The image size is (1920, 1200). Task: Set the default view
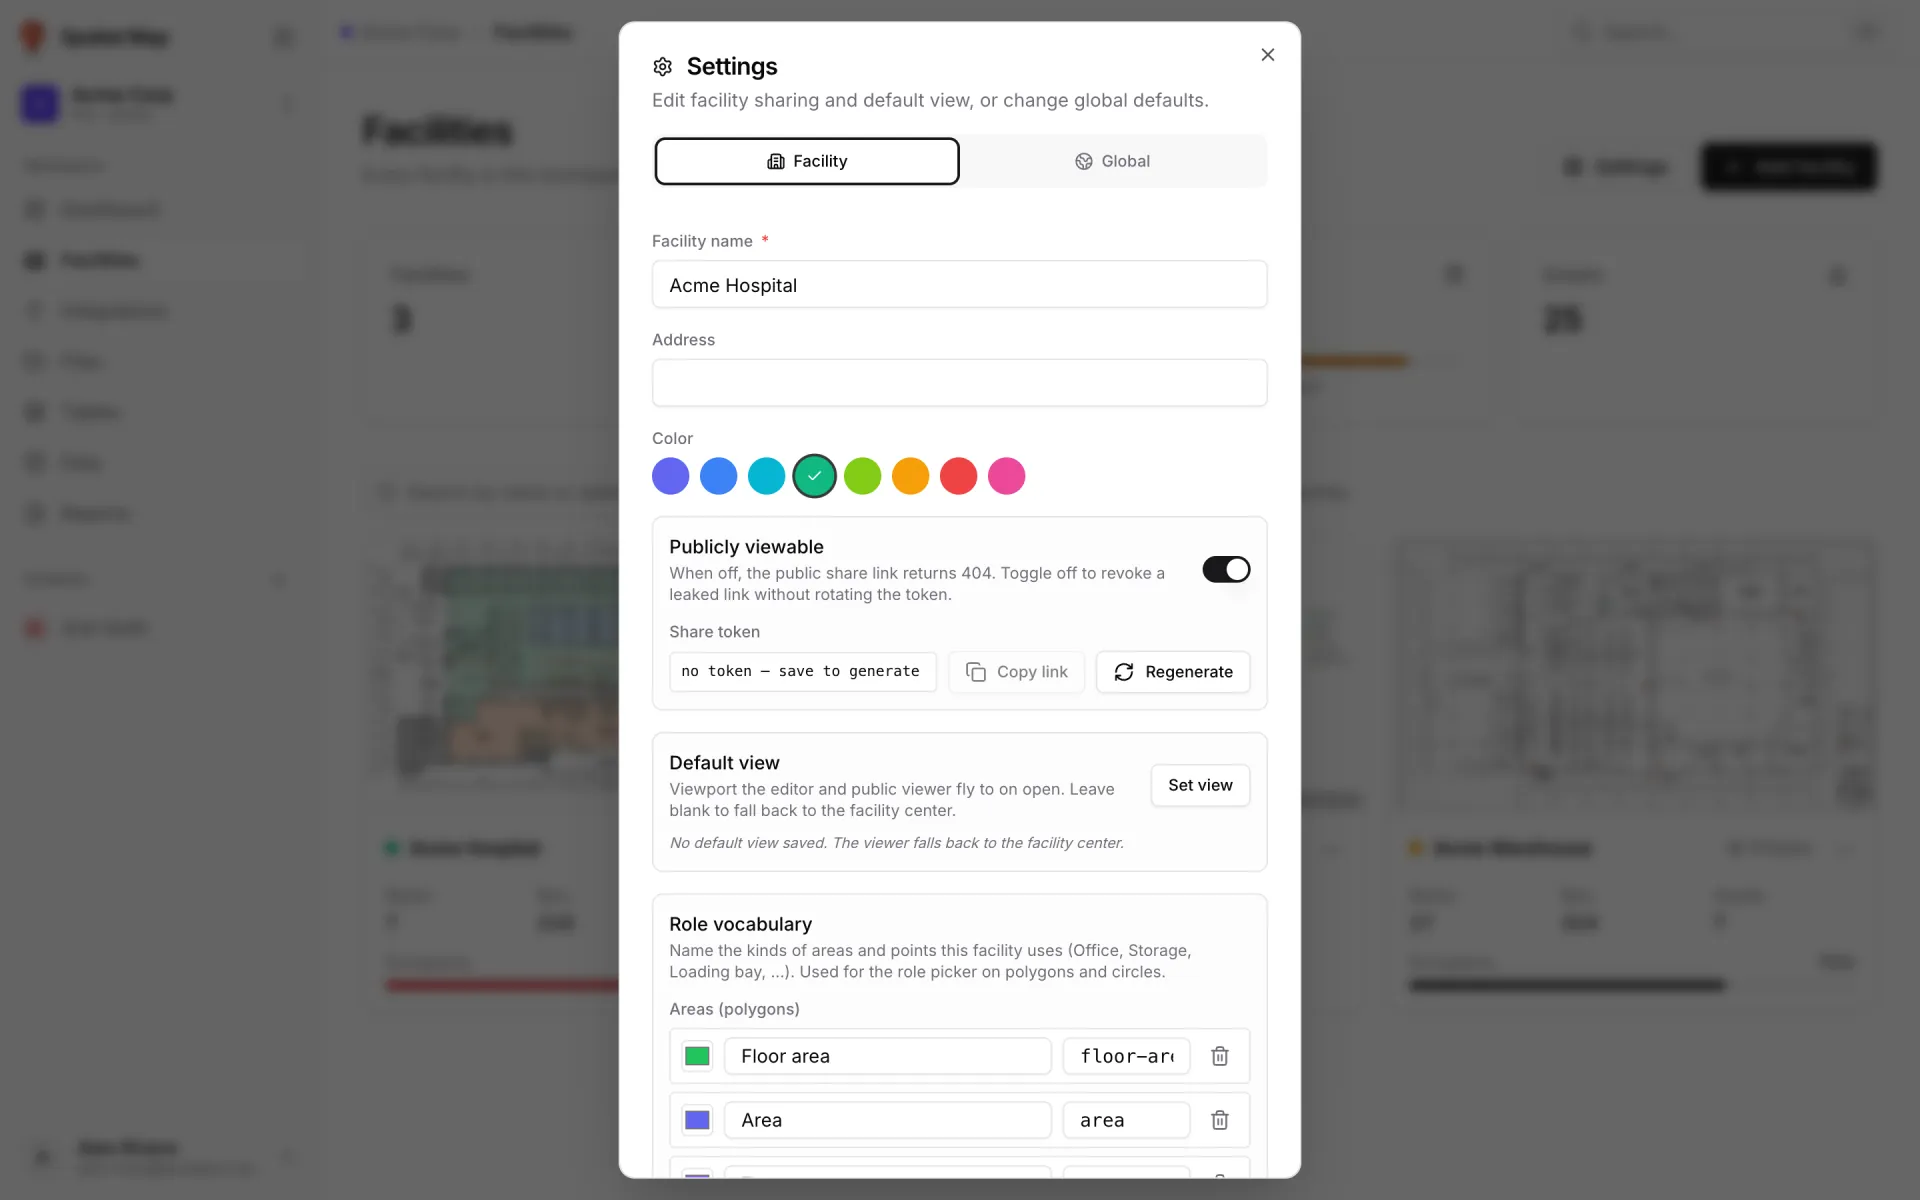pos(1200,785)
